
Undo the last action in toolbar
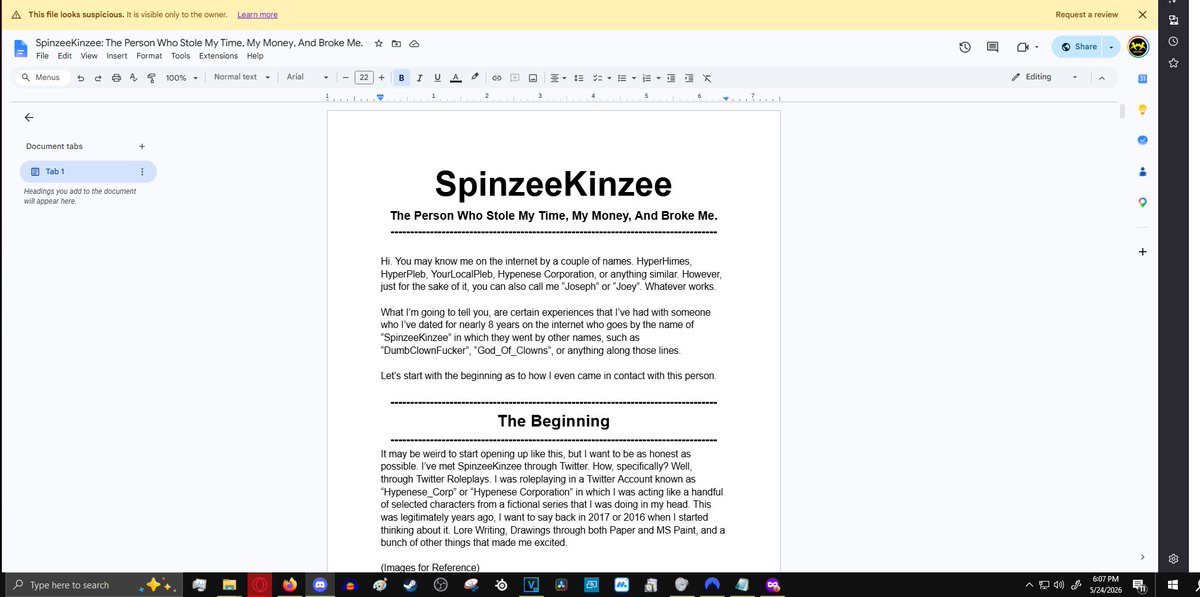[x=81, y=78]
